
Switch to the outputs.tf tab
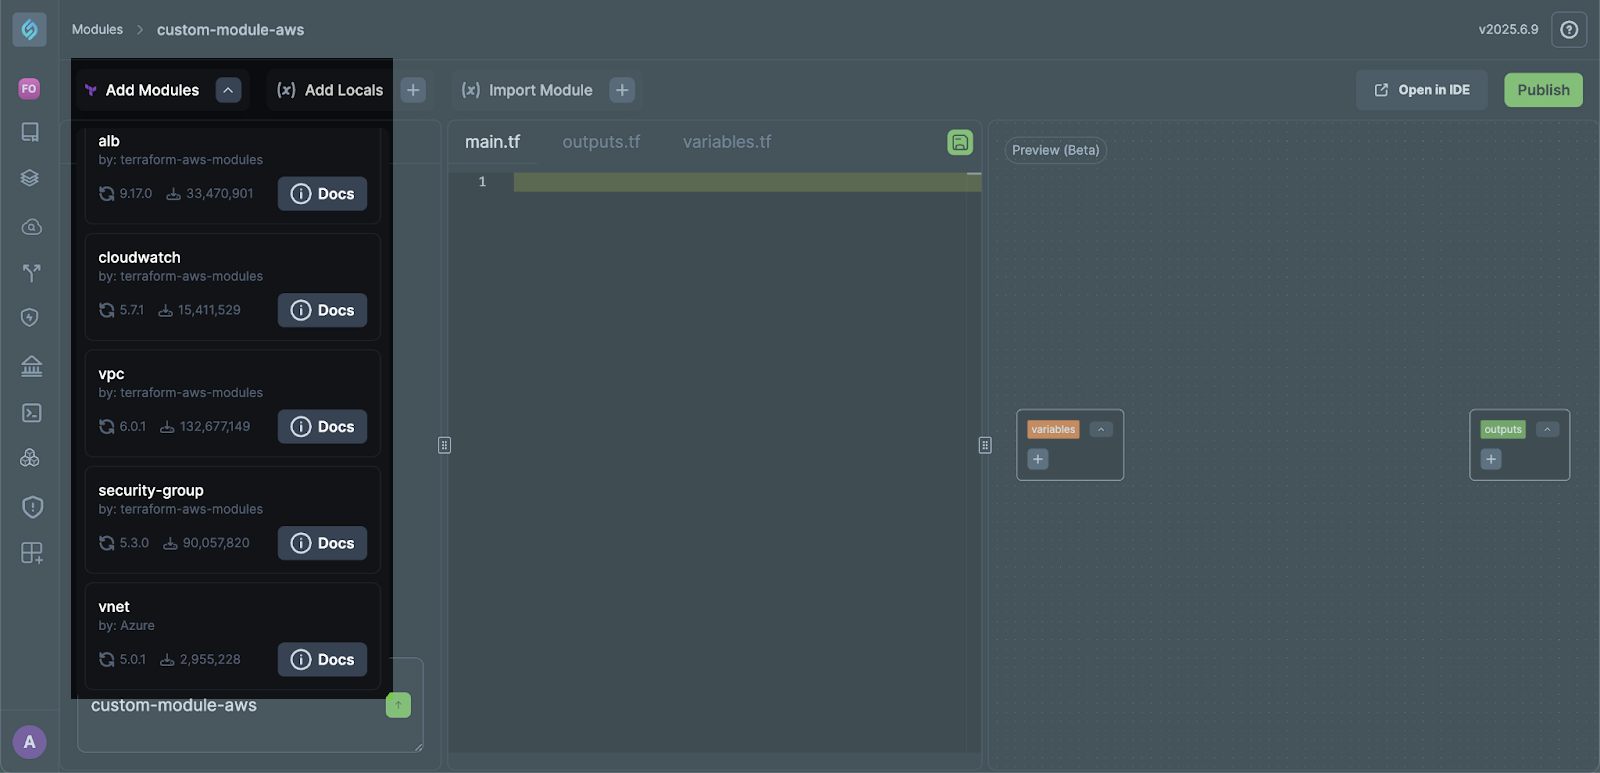(601, 142)
